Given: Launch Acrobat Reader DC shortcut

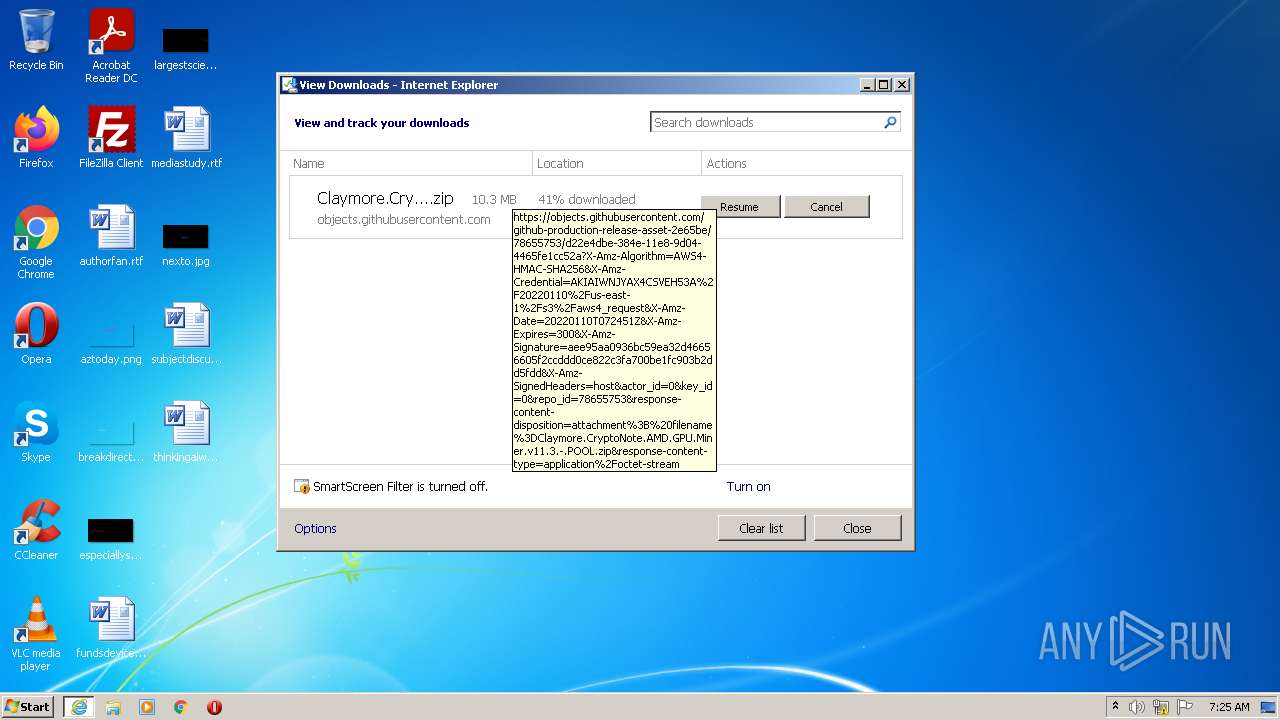Looking at the screenshot, I should [111, 46].
